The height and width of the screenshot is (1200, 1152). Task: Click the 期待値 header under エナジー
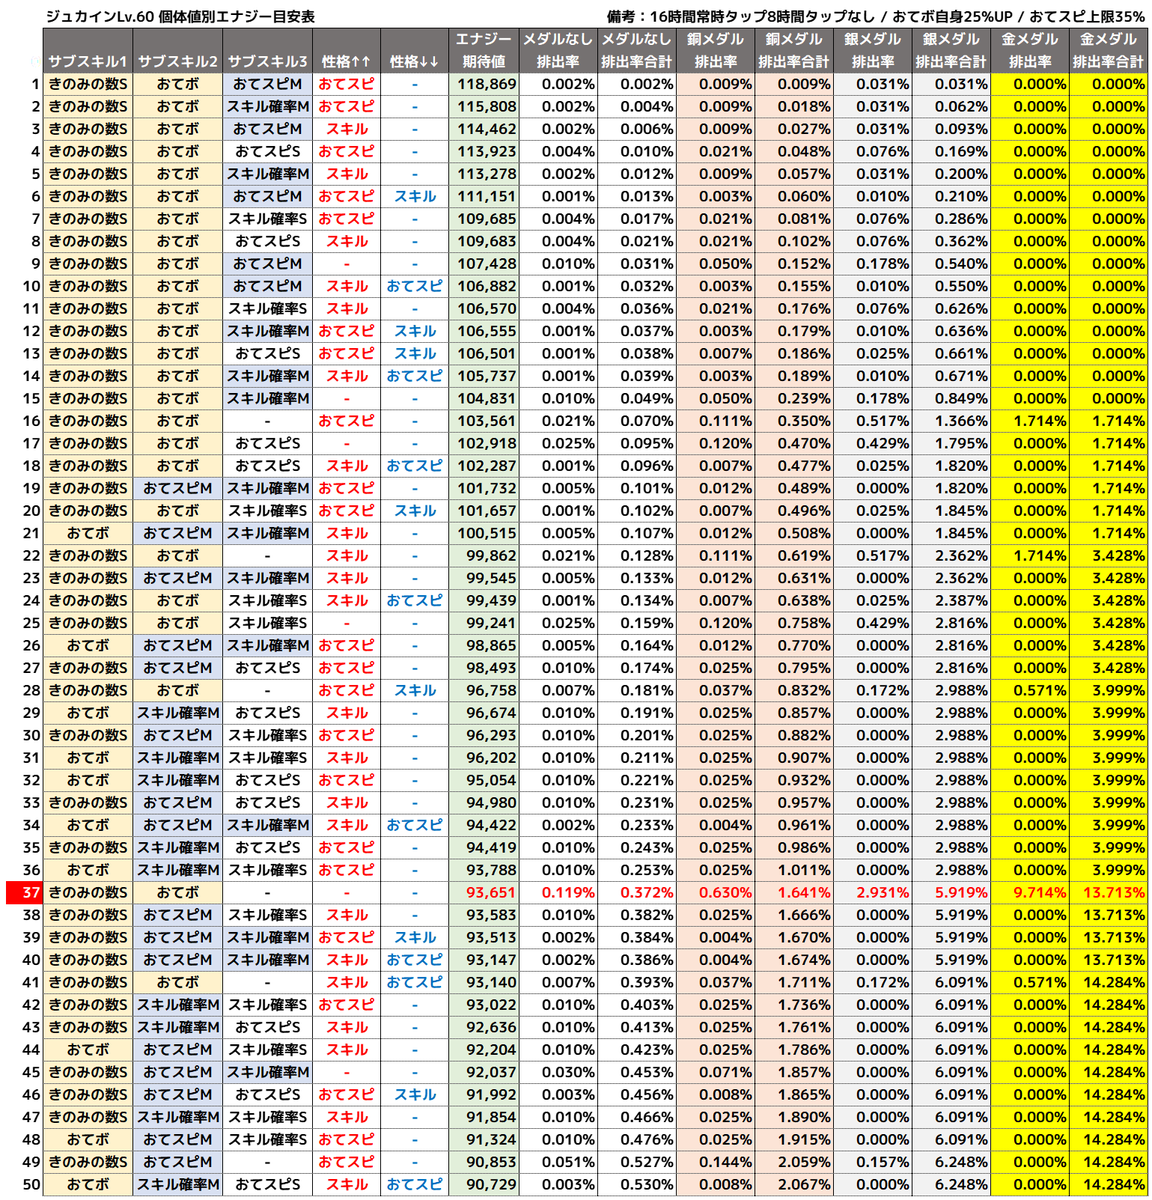point(484,61)
